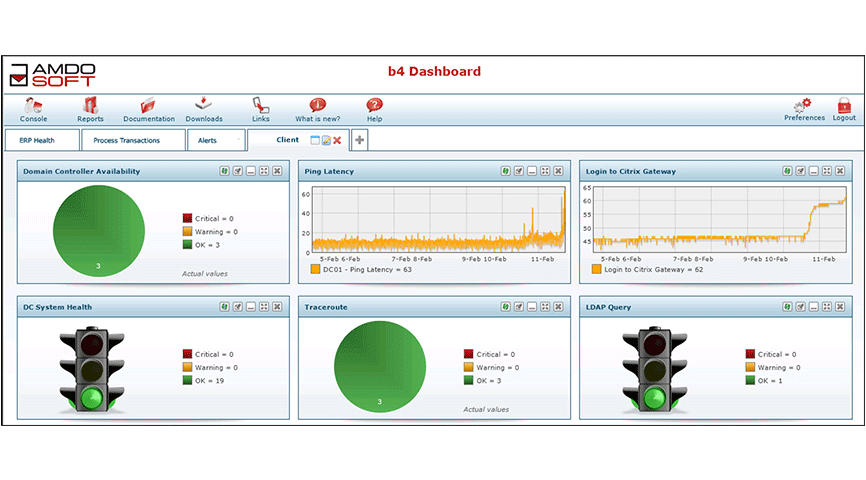Image resolution: width=866 pixels, height=480 pixels.
Task: Edit the Ping Latency panel settings
Action: pos(519,171)
